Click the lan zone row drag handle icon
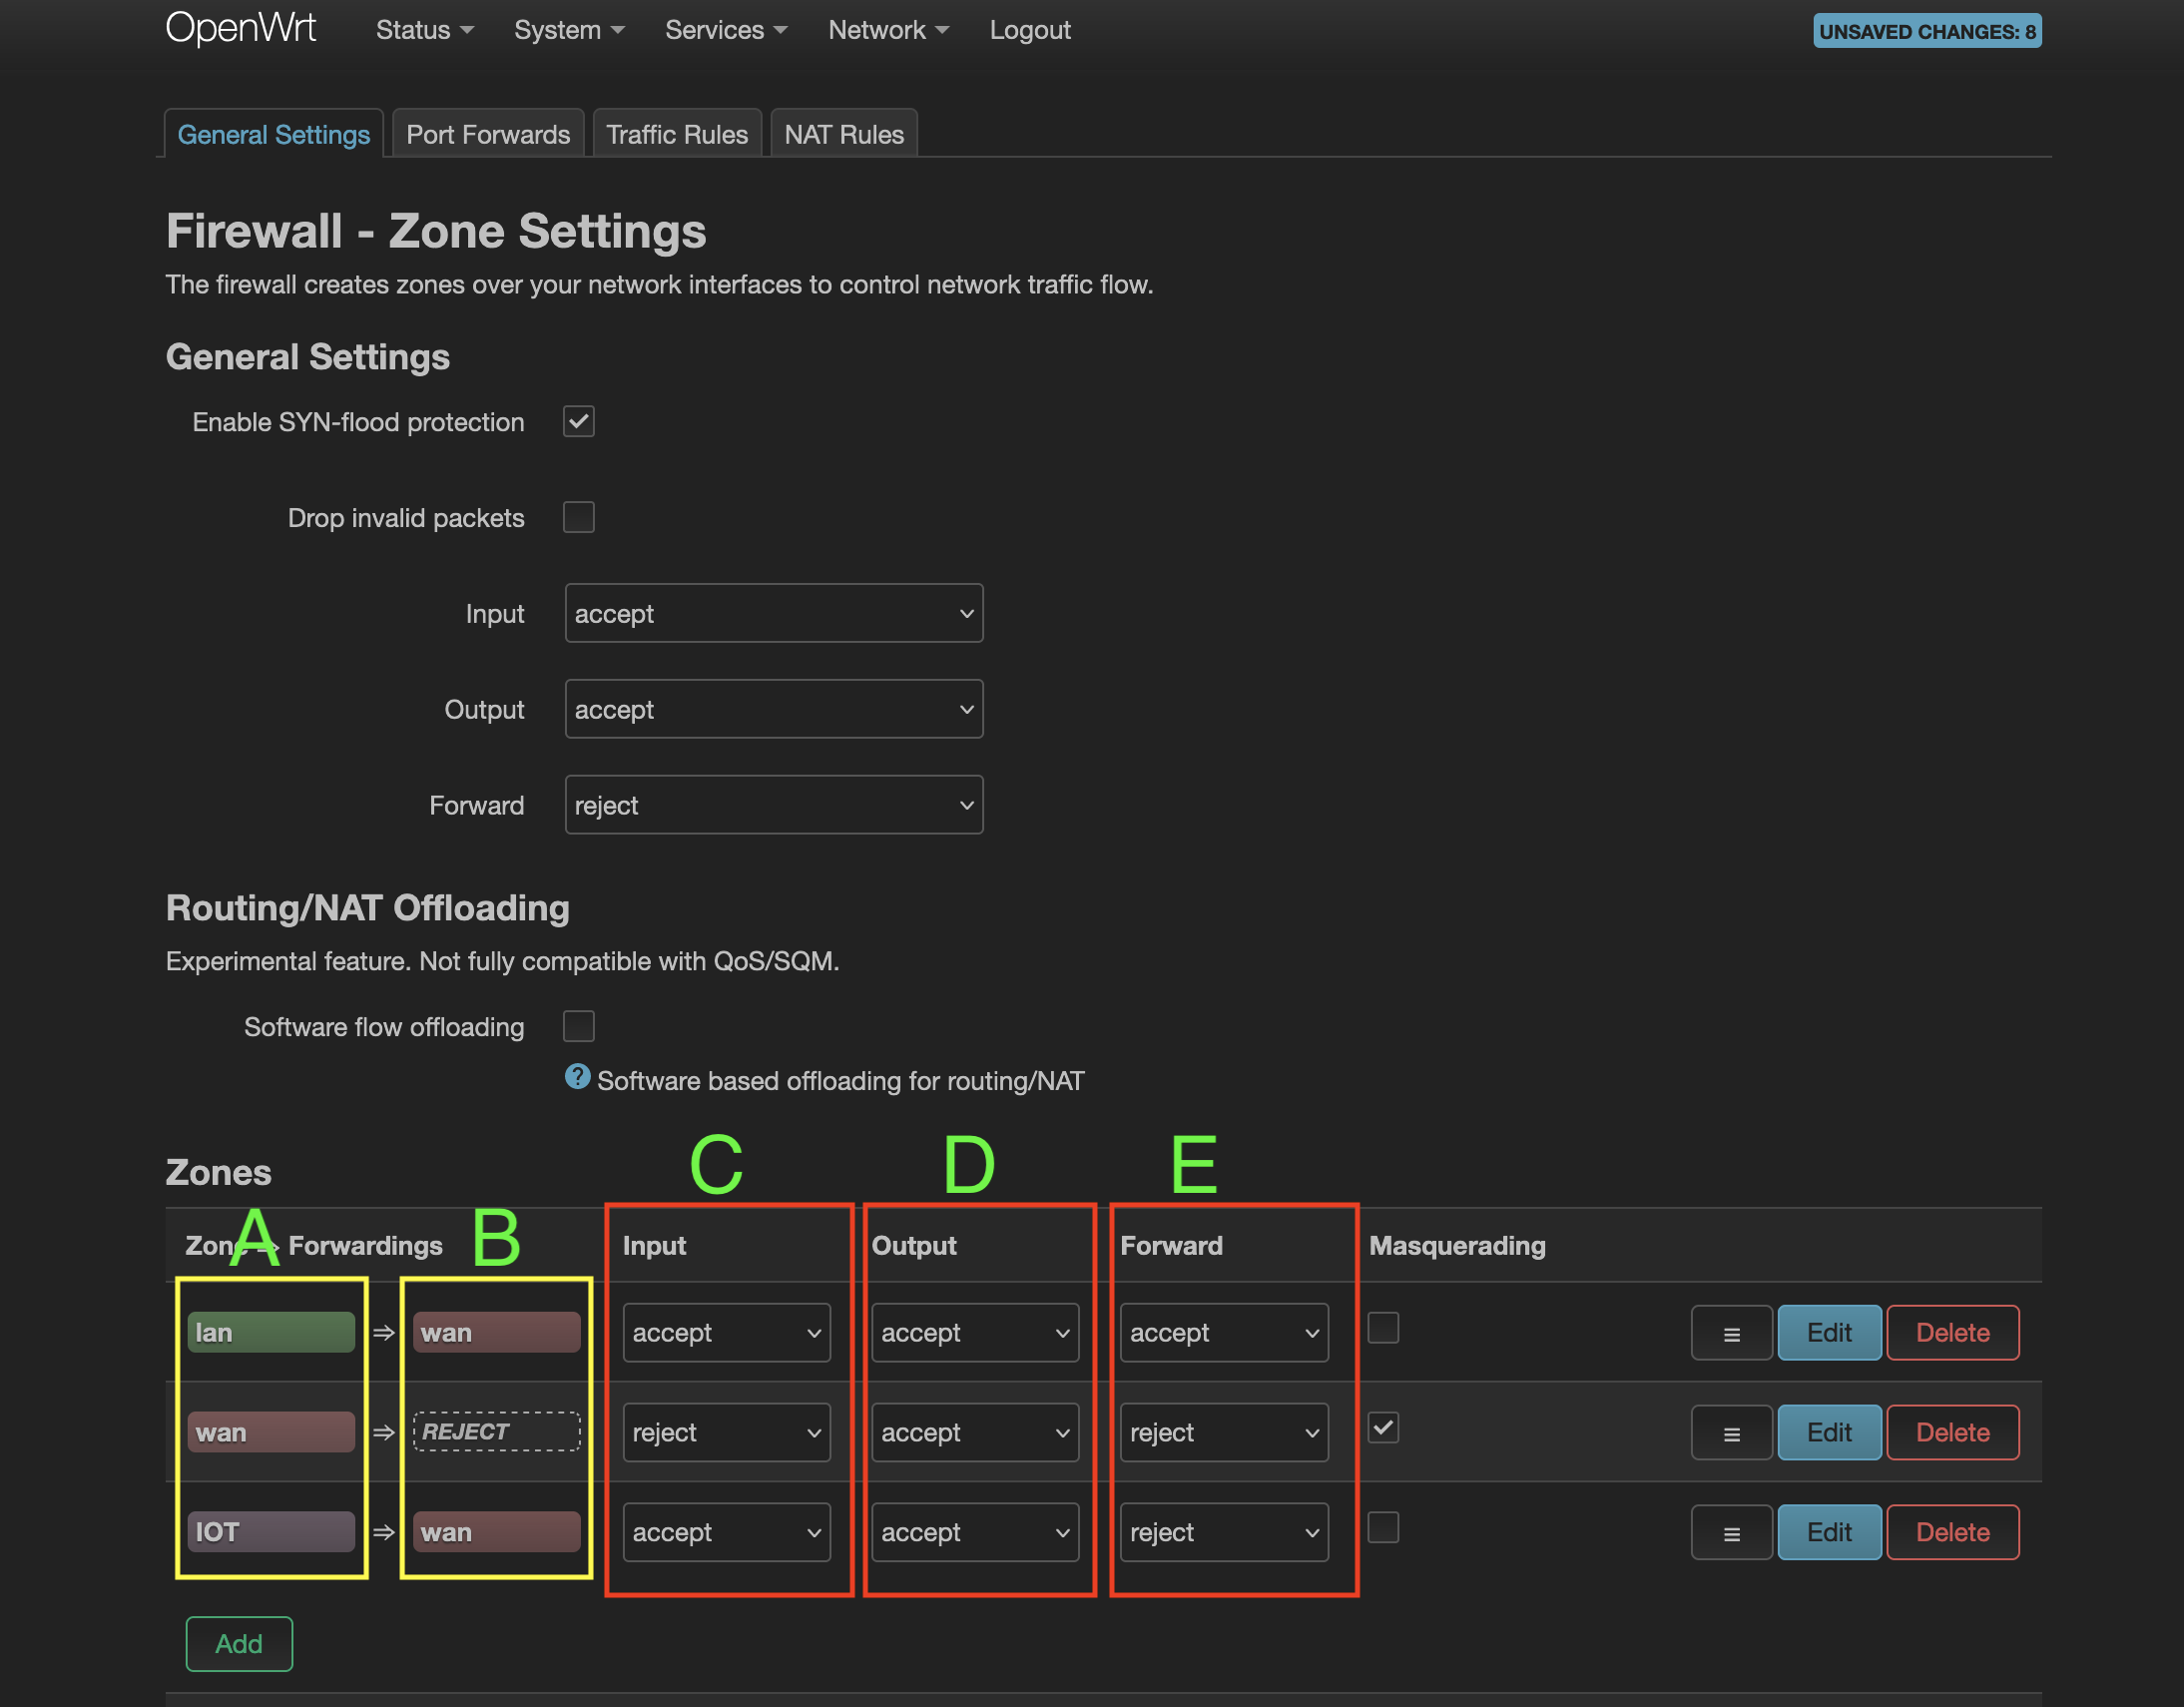The width and height of the screenshot is (2184, 1707). (1731, 1333)
